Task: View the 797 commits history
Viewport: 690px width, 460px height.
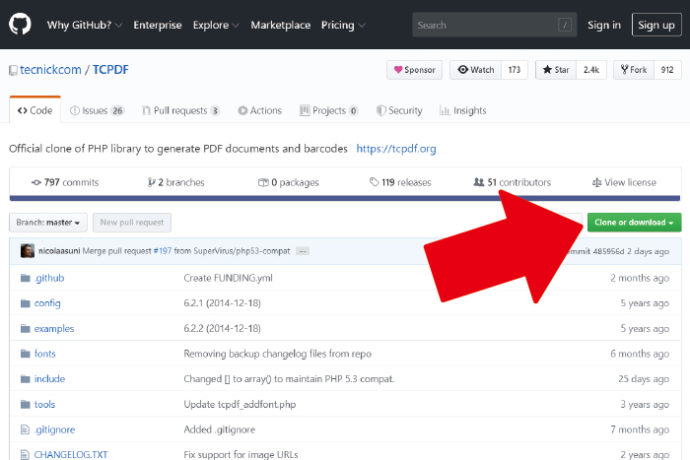Action: (65, 183)
